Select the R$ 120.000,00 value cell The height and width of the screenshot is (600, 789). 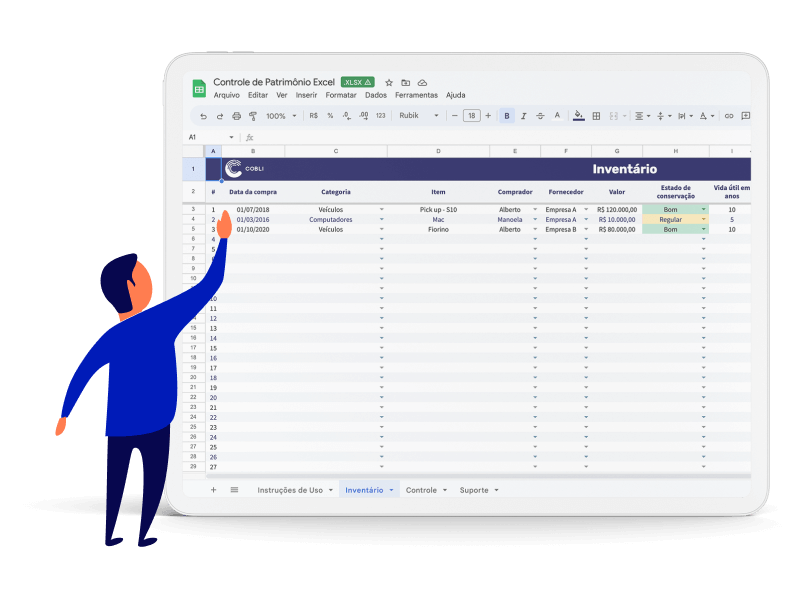[x=617, y=209]
